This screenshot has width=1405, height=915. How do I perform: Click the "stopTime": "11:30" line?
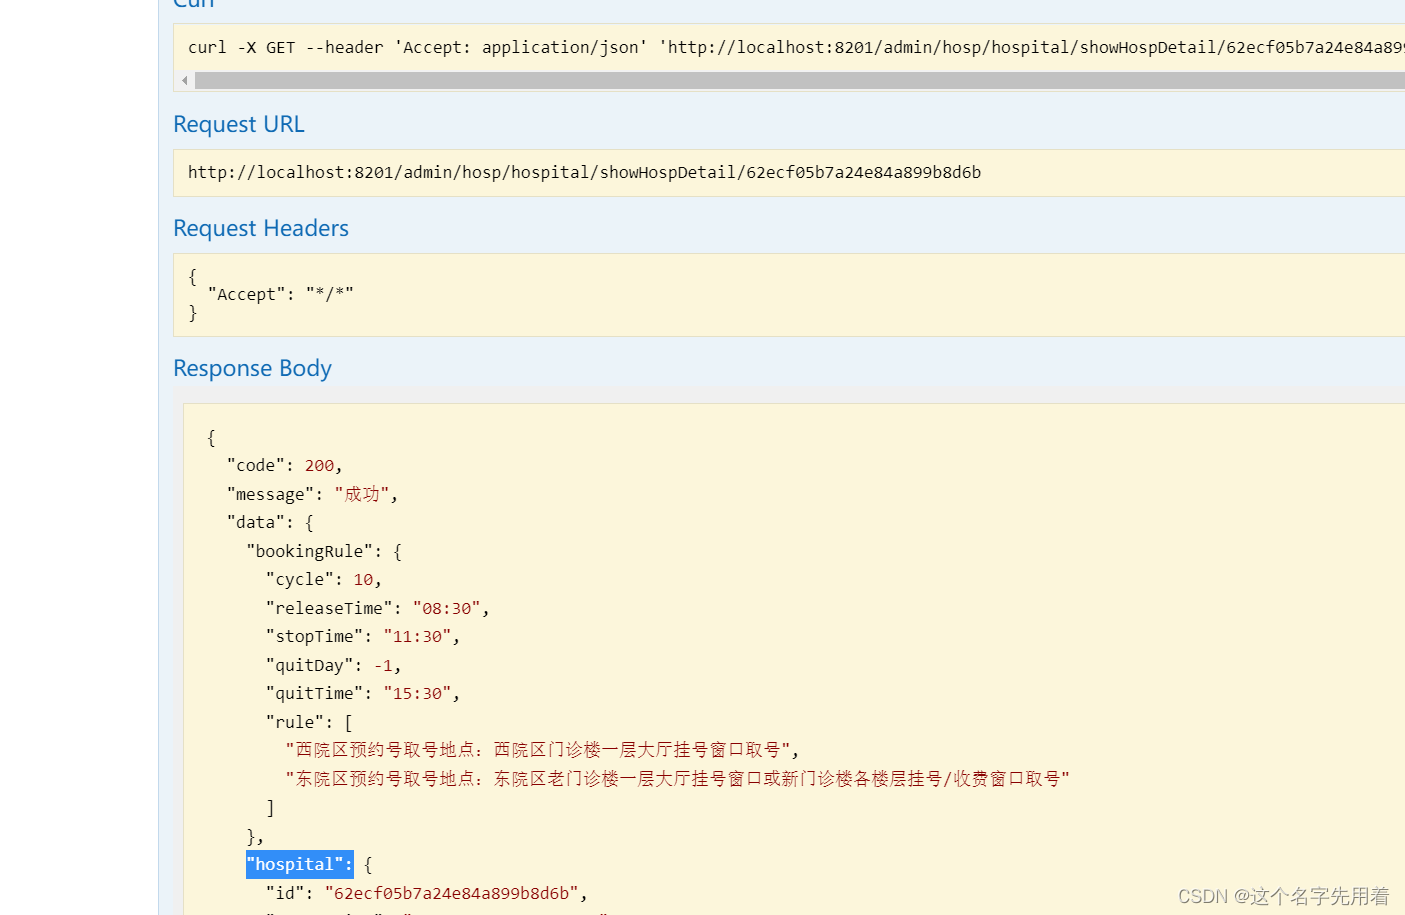coord(362,636)
